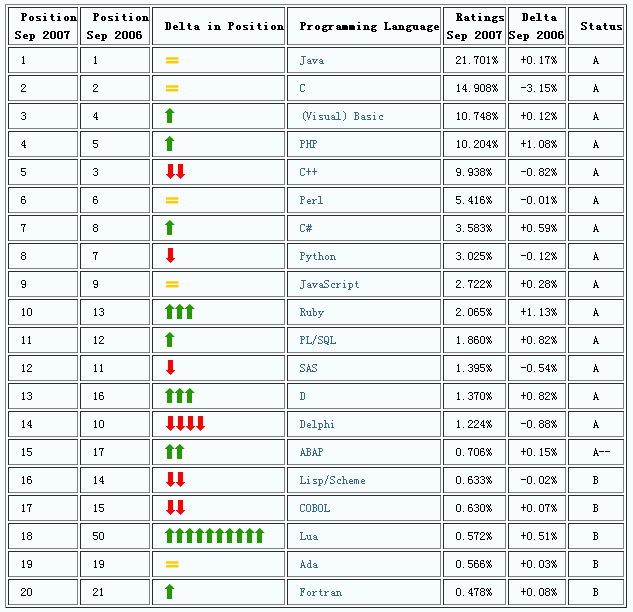Click the red down arrow in Python row
Image resolution: width=633 pixels, height=612 pixels.
click(170, 256)
